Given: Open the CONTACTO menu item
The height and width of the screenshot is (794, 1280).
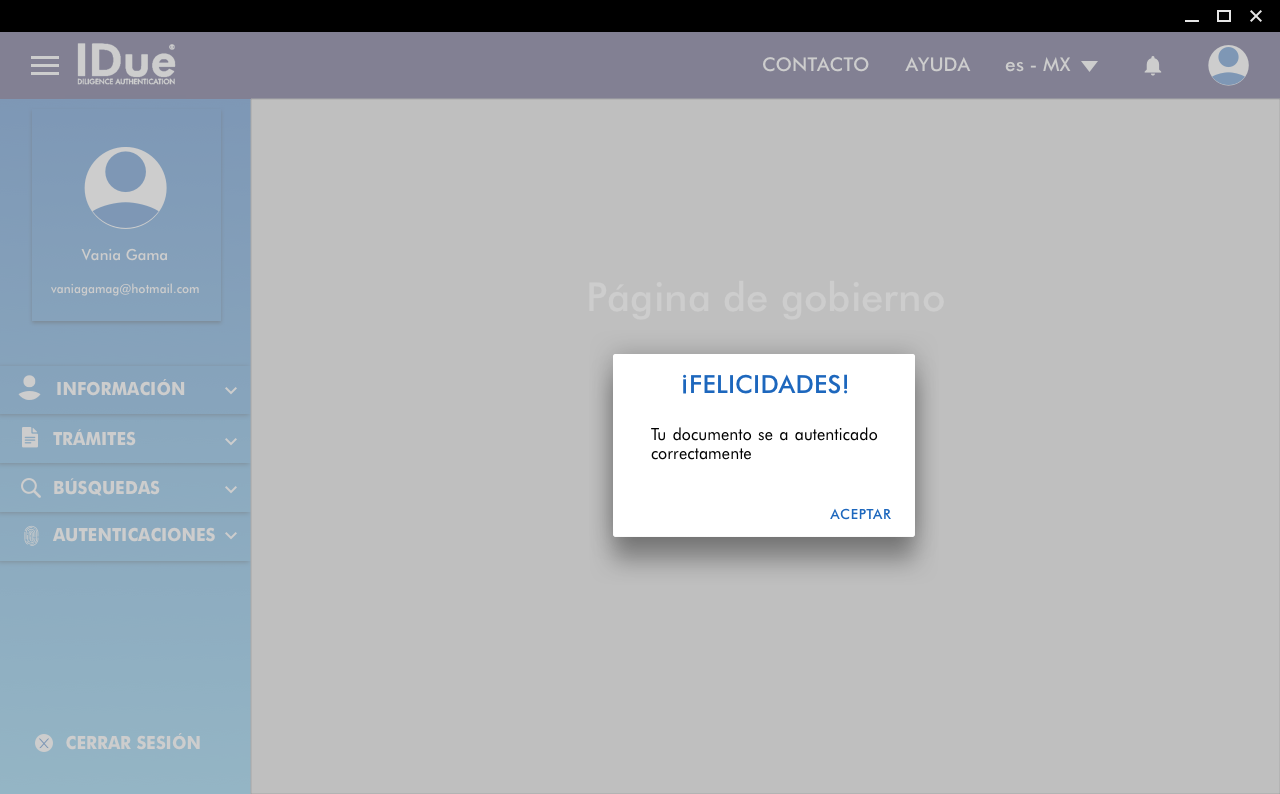Looking at the screenshot, I should (815, 65).
